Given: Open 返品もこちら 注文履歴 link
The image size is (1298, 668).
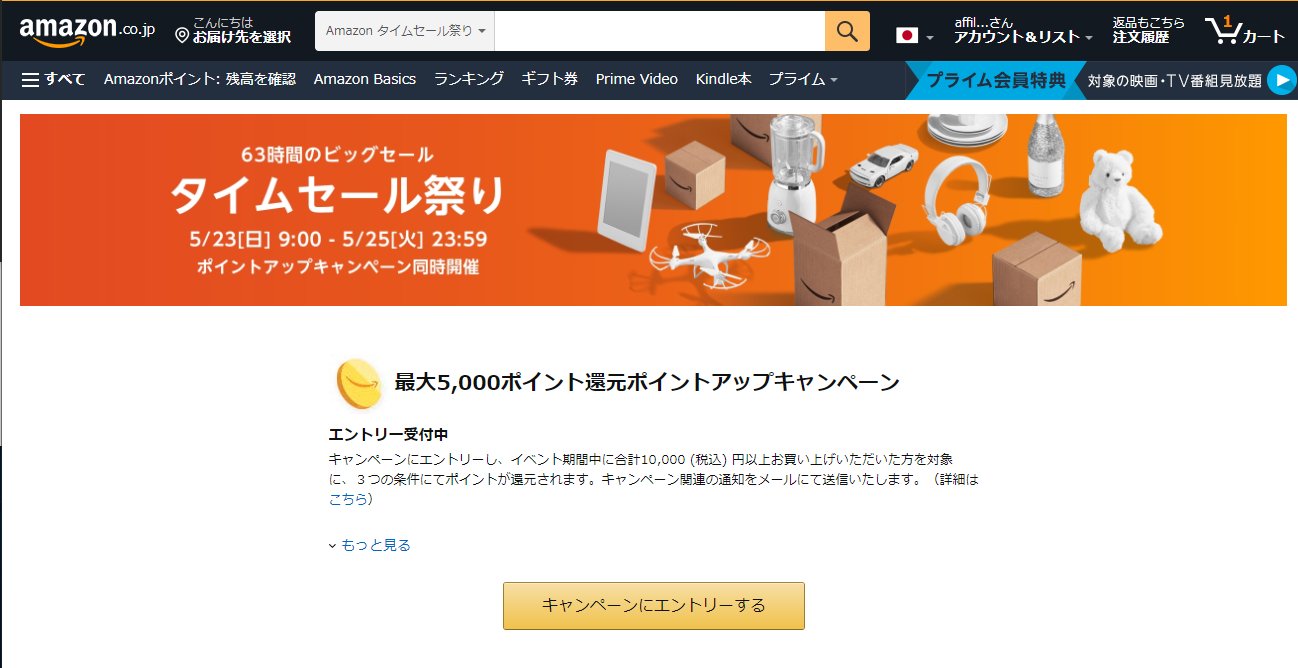Looking at the screenshot, I should [1149, 31].
